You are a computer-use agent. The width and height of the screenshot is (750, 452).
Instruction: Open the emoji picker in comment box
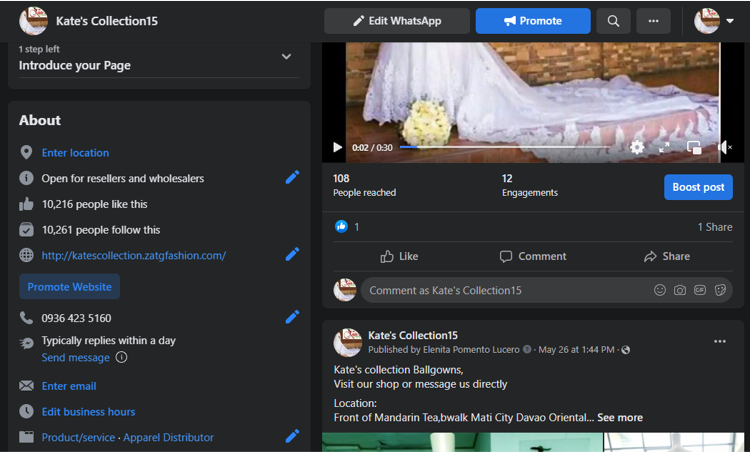(x=660, y=290)
